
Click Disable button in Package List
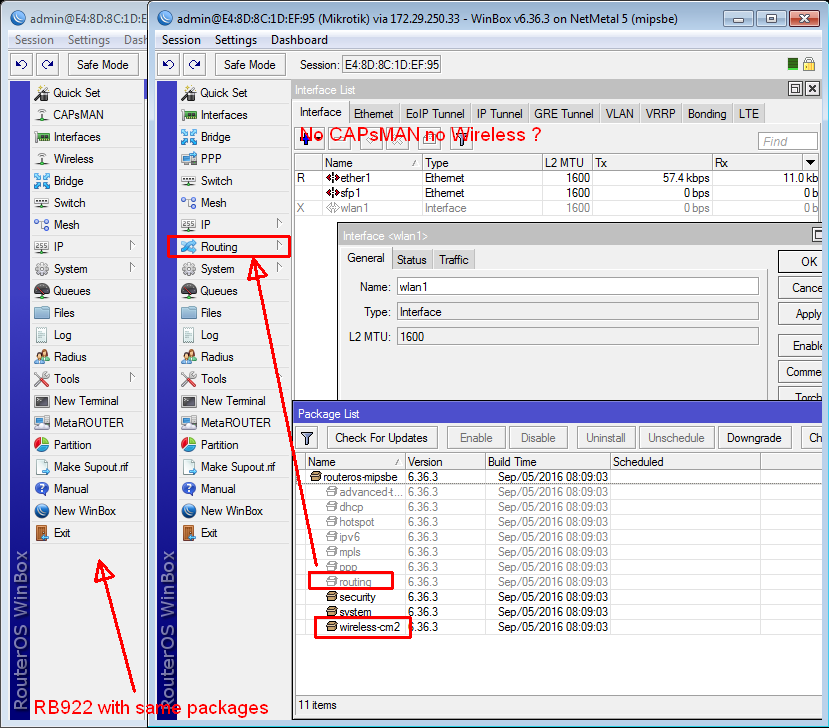(x=538, y=438)
